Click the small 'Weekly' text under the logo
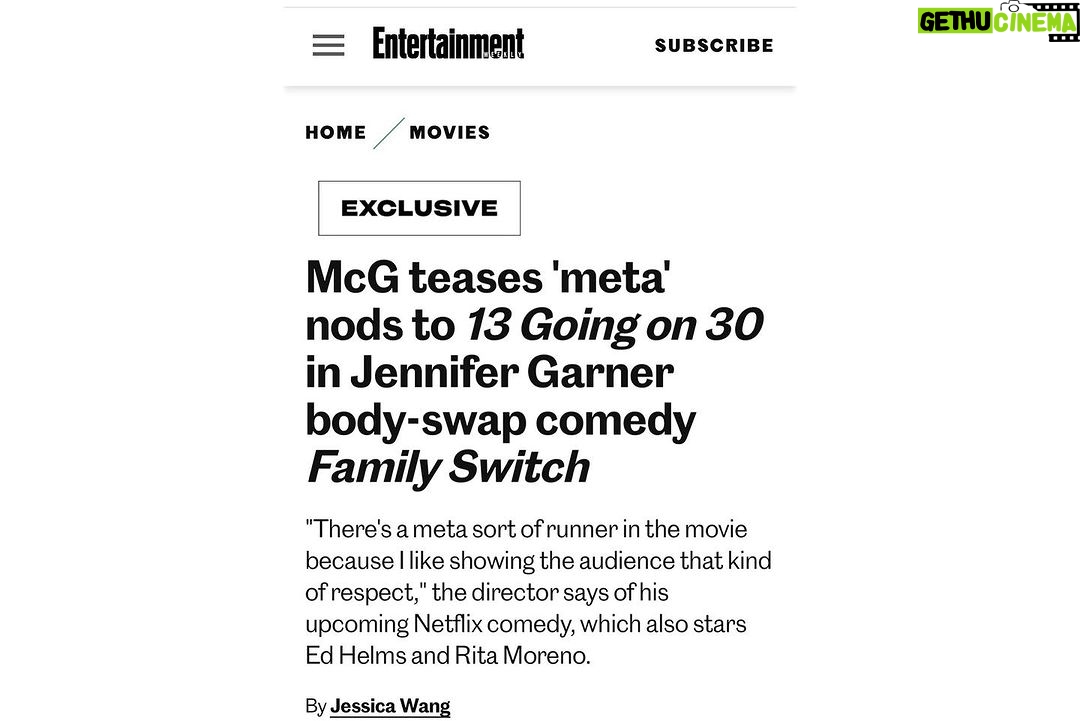 point(503,54)
